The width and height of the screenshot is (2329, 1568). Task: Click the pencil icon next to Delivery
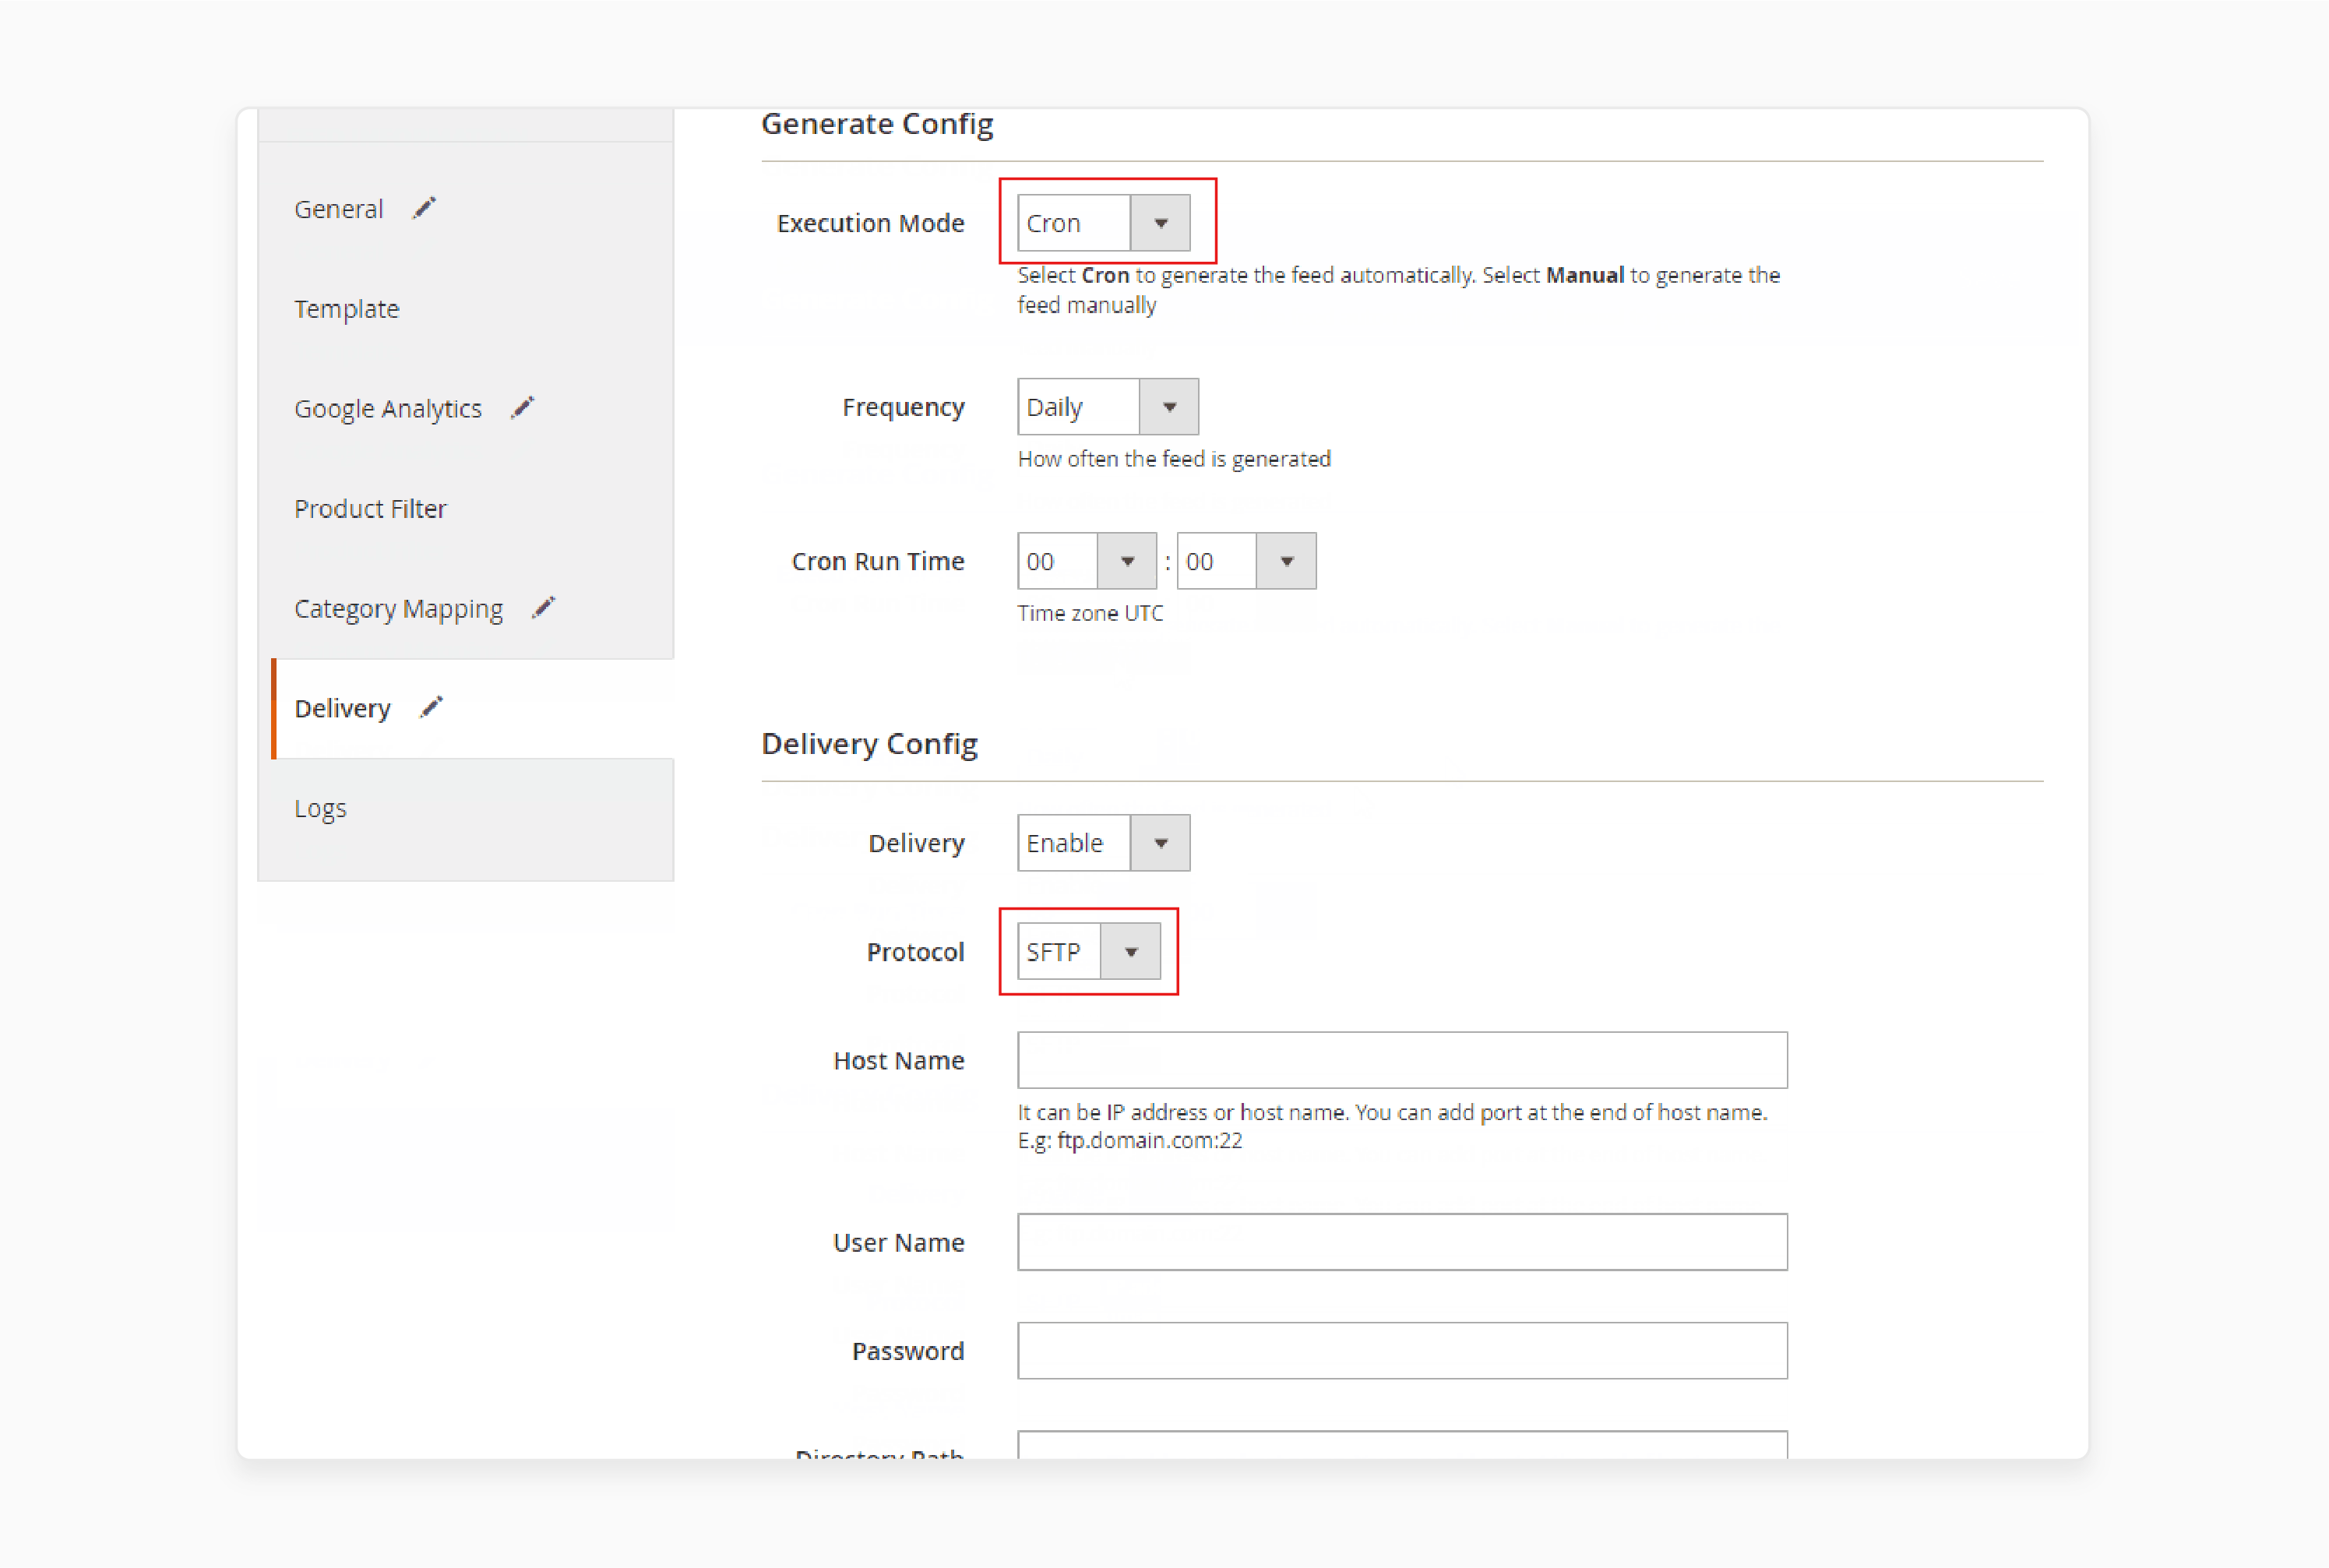coord(431,708)
